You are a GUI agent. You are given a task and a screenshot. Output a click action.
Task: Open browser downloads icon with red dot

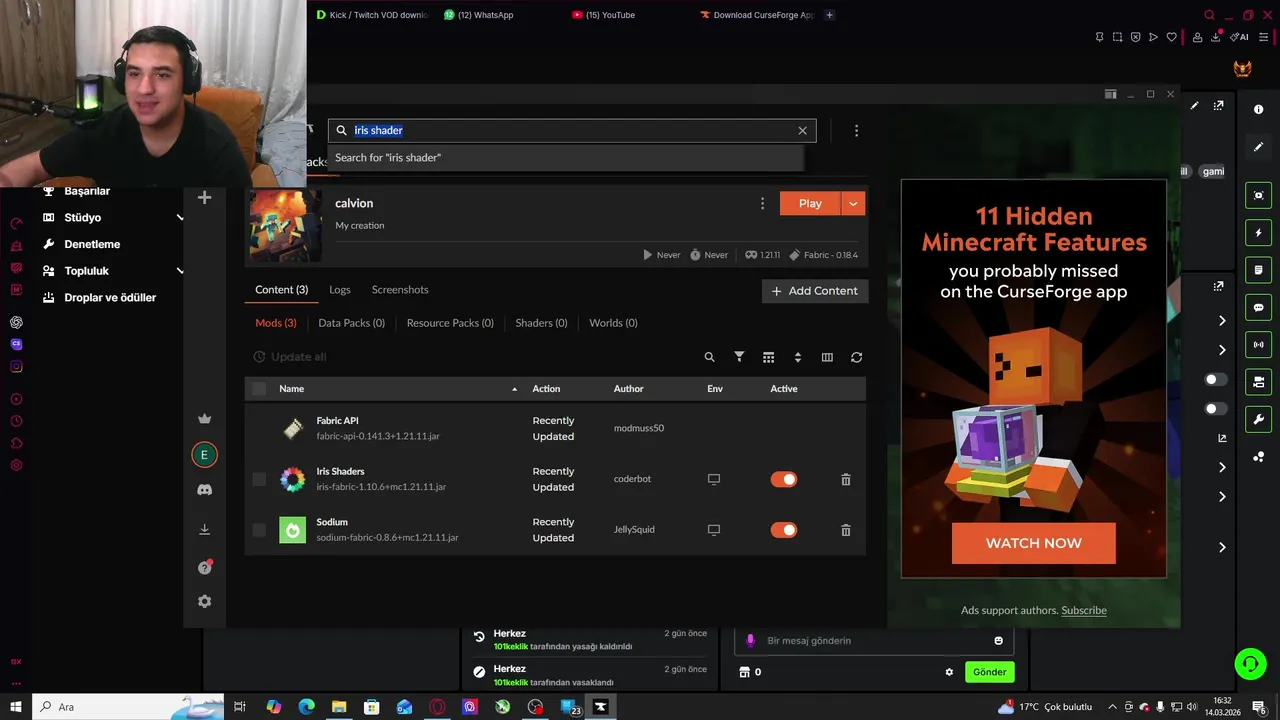(1216, 37)
